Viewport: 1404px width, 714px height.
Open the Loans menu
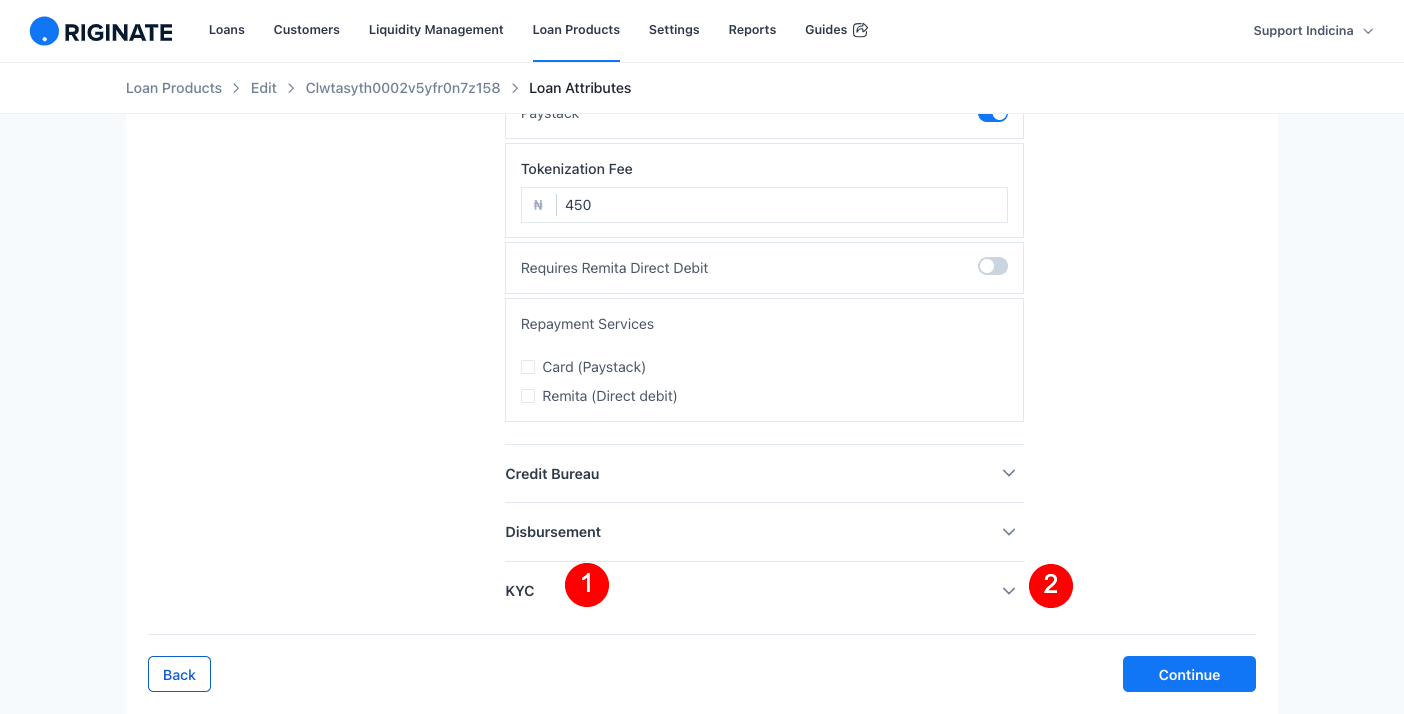coord(227,30)
